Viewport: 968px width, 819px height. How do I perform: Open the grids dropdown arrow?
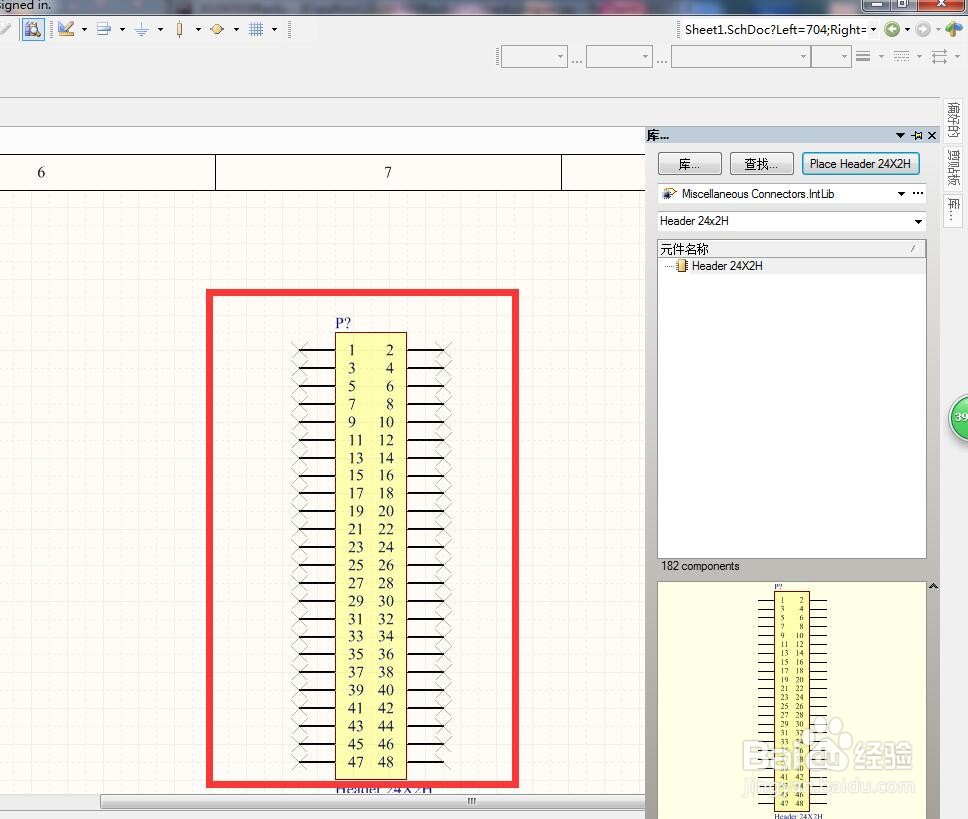pos(274,29)
